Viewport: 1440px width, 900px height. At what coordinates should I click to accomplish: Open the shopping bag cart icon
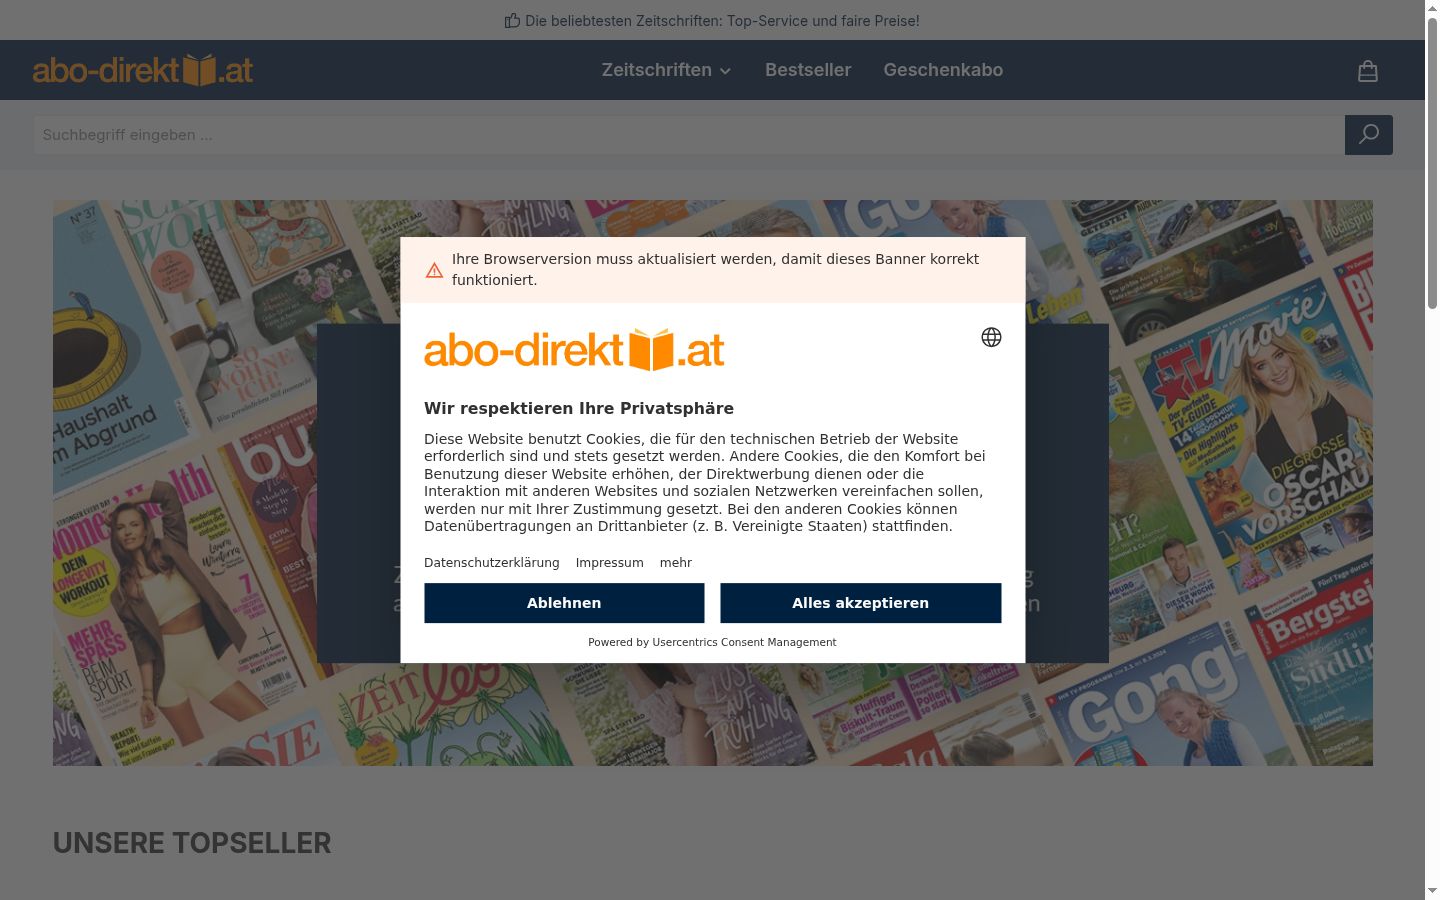[x=1368, y=71]
